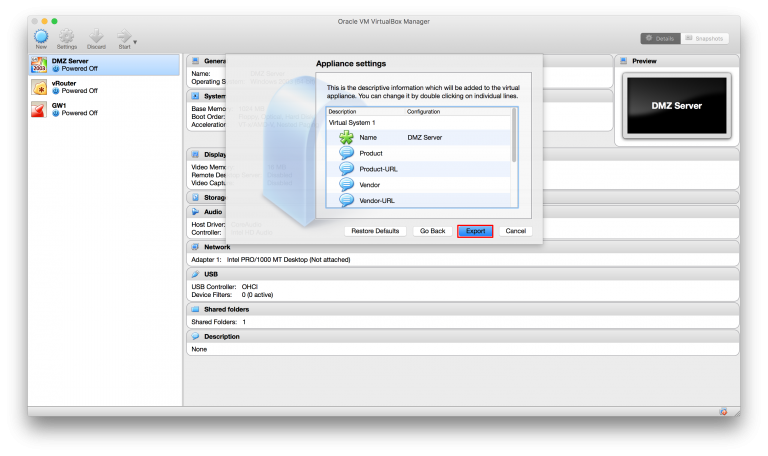Click the Vendor-URL label in appliance list

377,201
